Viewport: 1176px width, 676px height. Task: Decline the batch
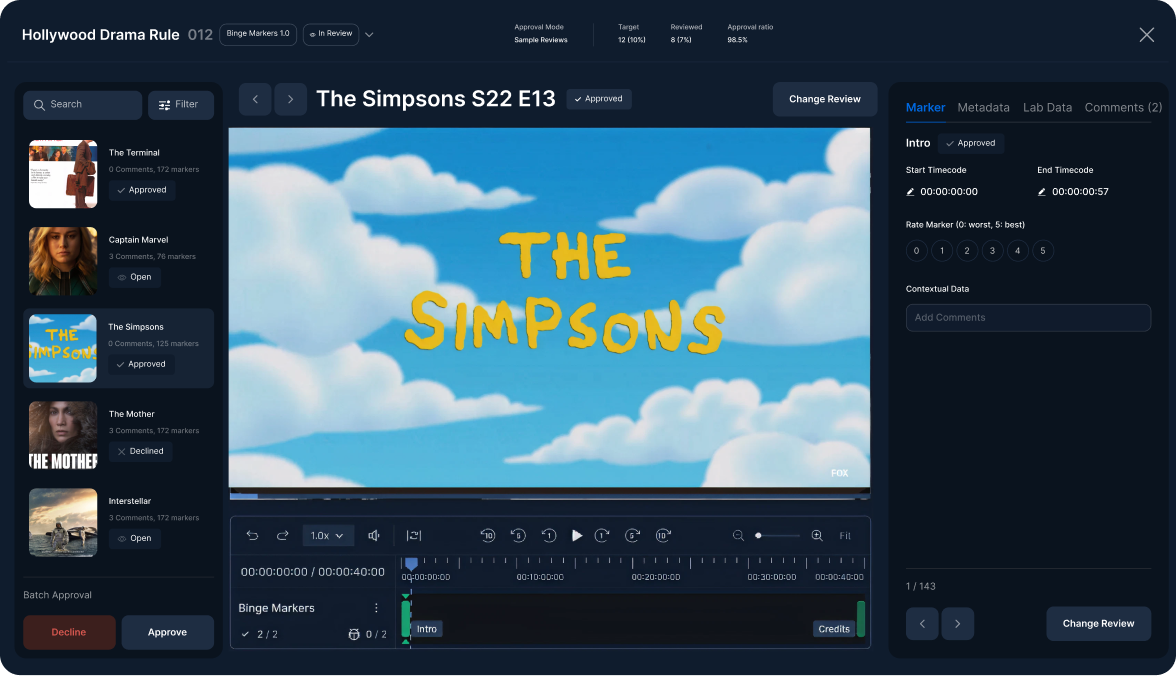[69, 632]
